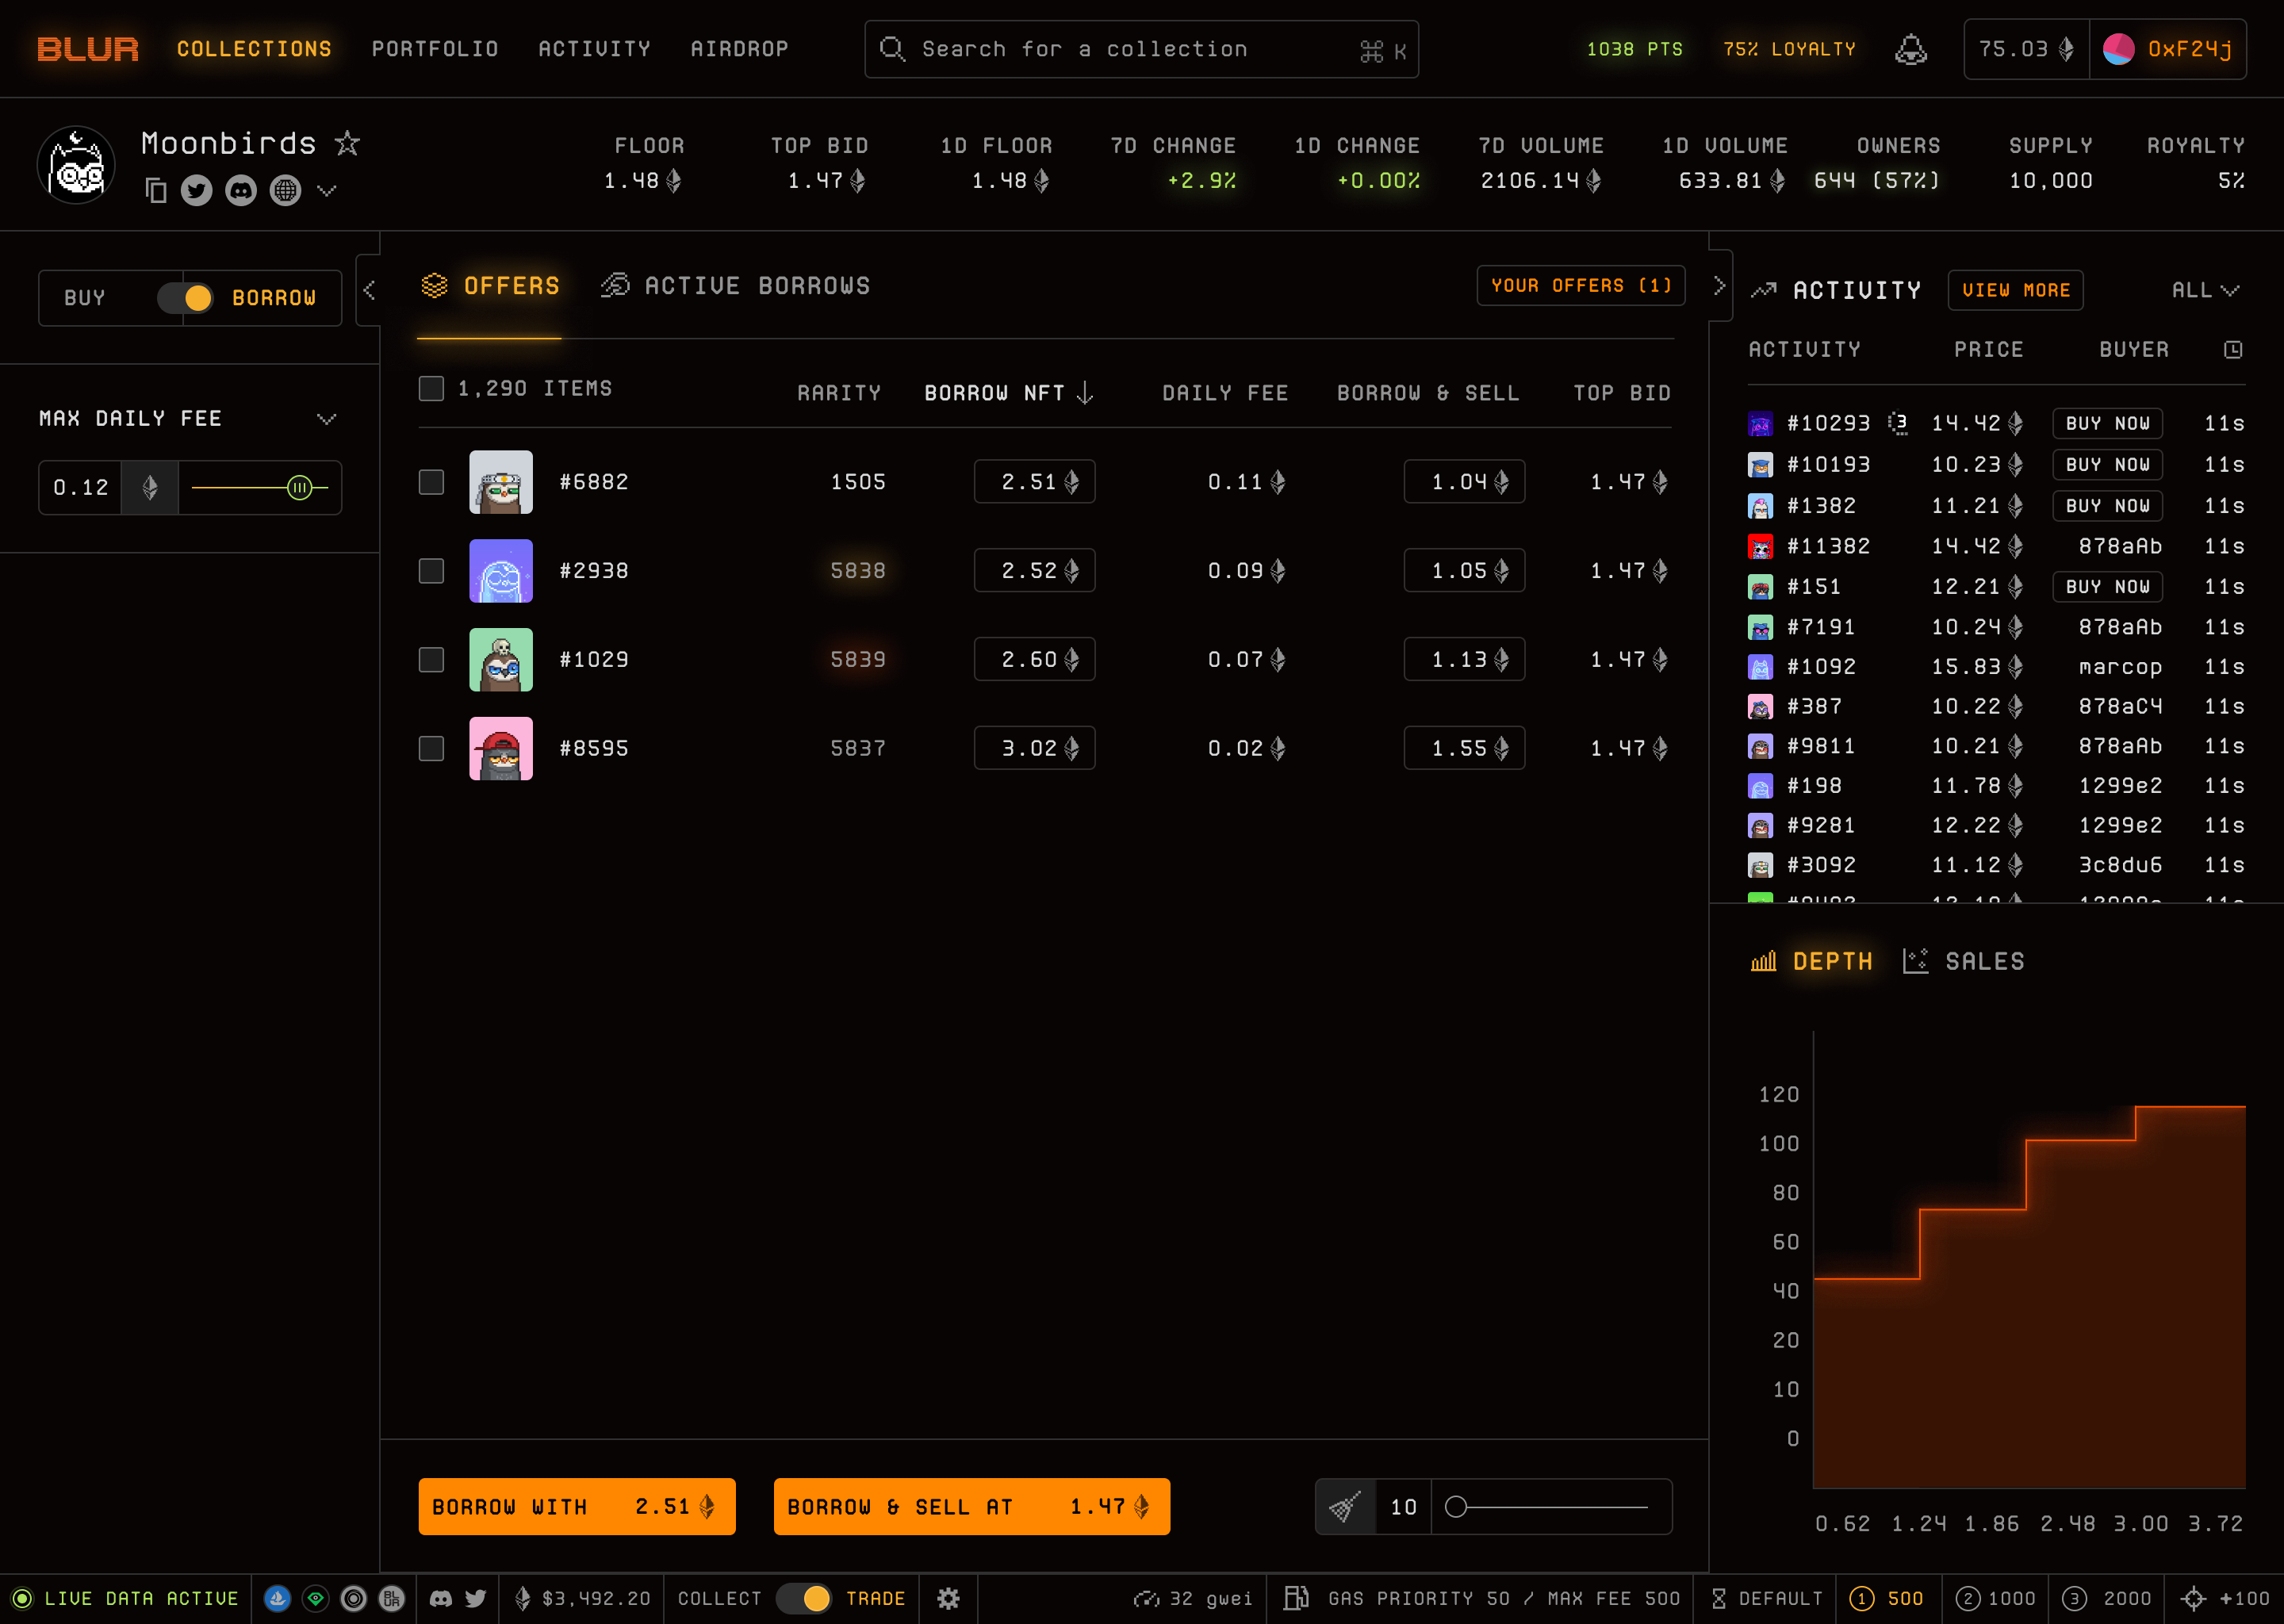Switch to the Offers tab

pyautogui.click(x=490, y=286)
